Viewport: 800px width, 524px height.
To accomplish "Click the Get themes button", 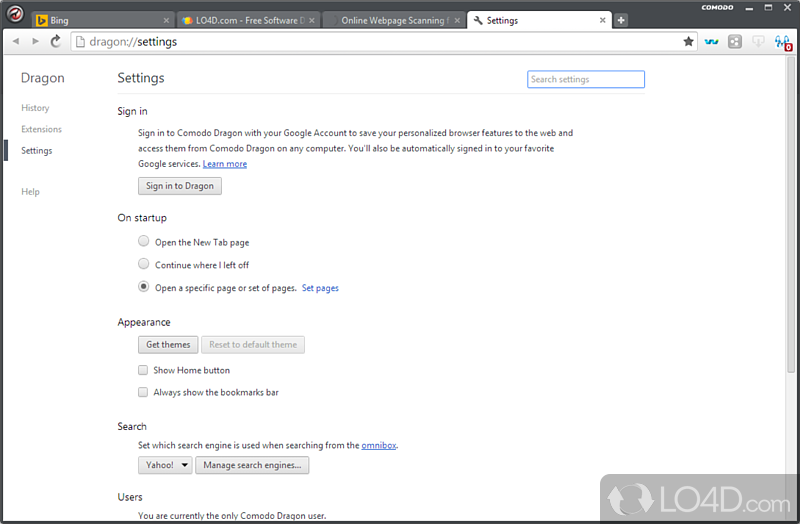I will click(168, 344).
